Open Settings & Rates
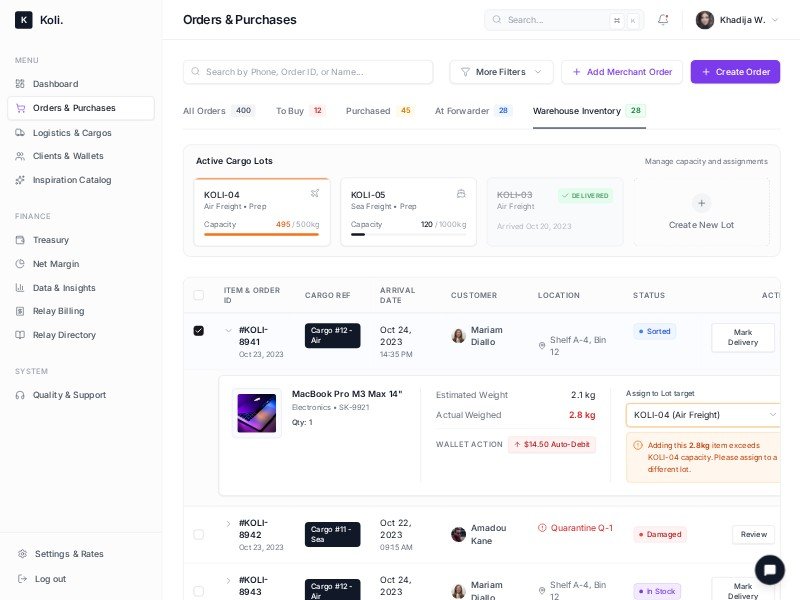The width and height of the screenshot is (800, 600). 68,554
